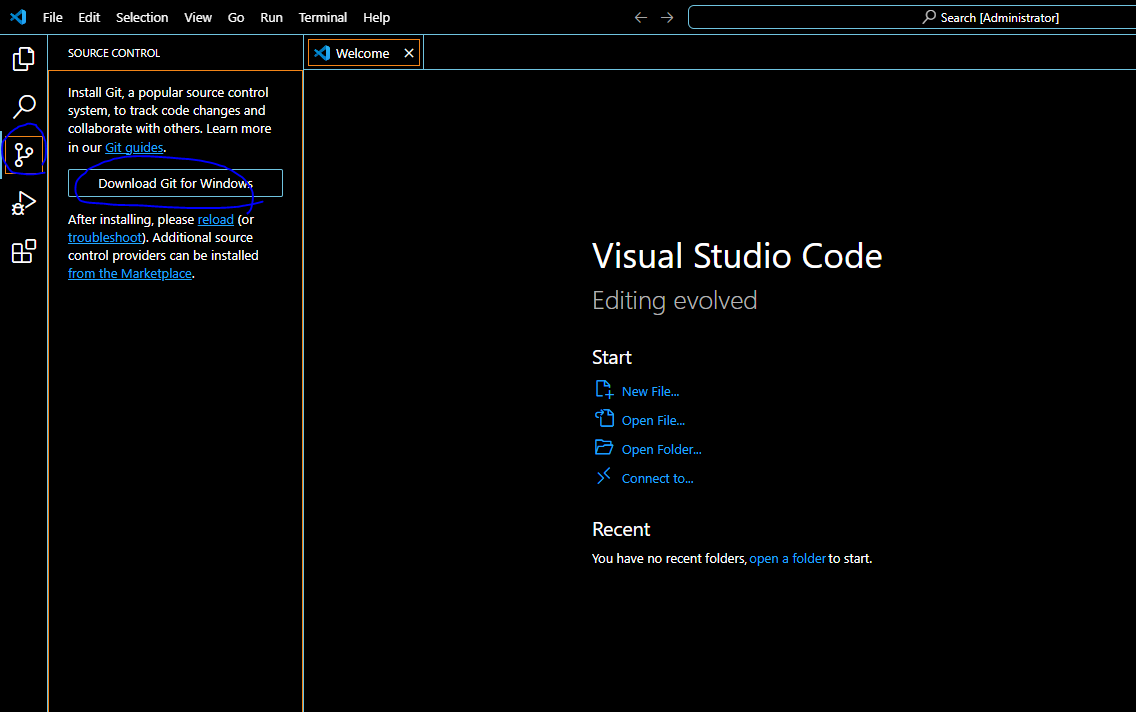The height and width of the screenshot is (712, 1136).
Task: Go back with the left arrow
Action: [x=640, y=17]
